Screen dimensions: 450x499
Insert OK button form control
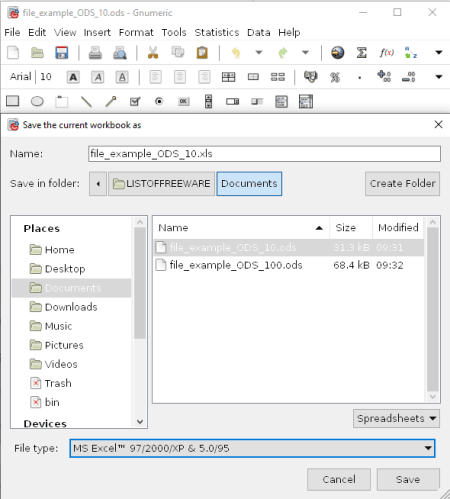[184, 101]
